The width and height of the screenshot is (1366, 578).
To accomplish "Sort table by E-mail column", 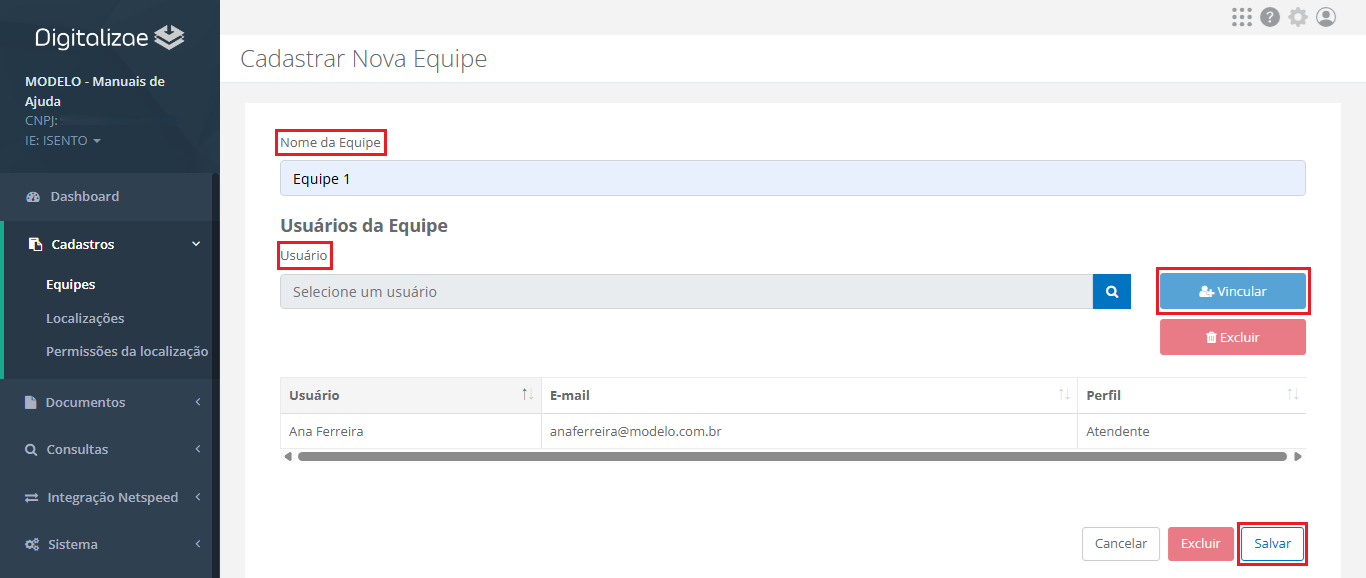I will (1064, 395).
